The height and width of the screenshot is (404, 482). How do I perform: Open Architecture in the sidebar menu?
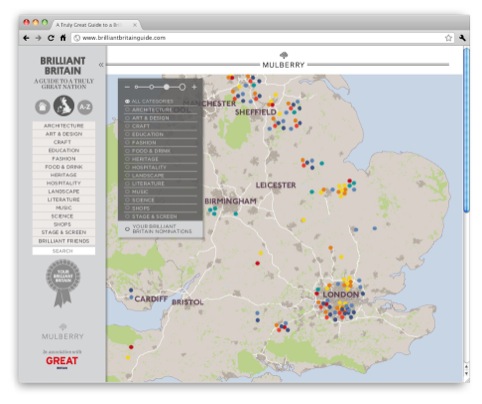[64, 126]
